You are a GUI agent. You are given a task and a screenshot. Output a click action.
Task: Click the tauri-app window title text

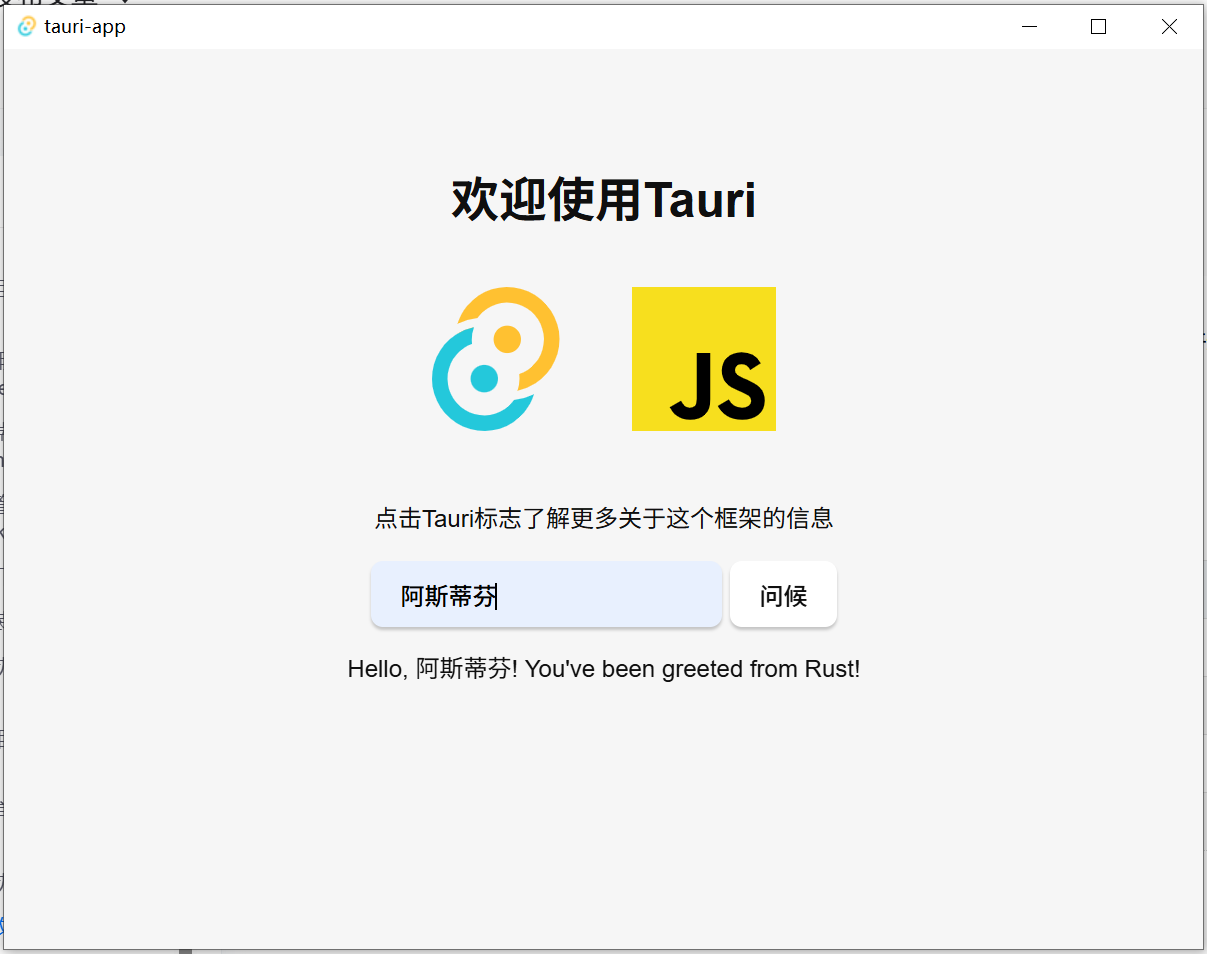pyautogui.click(x=85, y=27)
